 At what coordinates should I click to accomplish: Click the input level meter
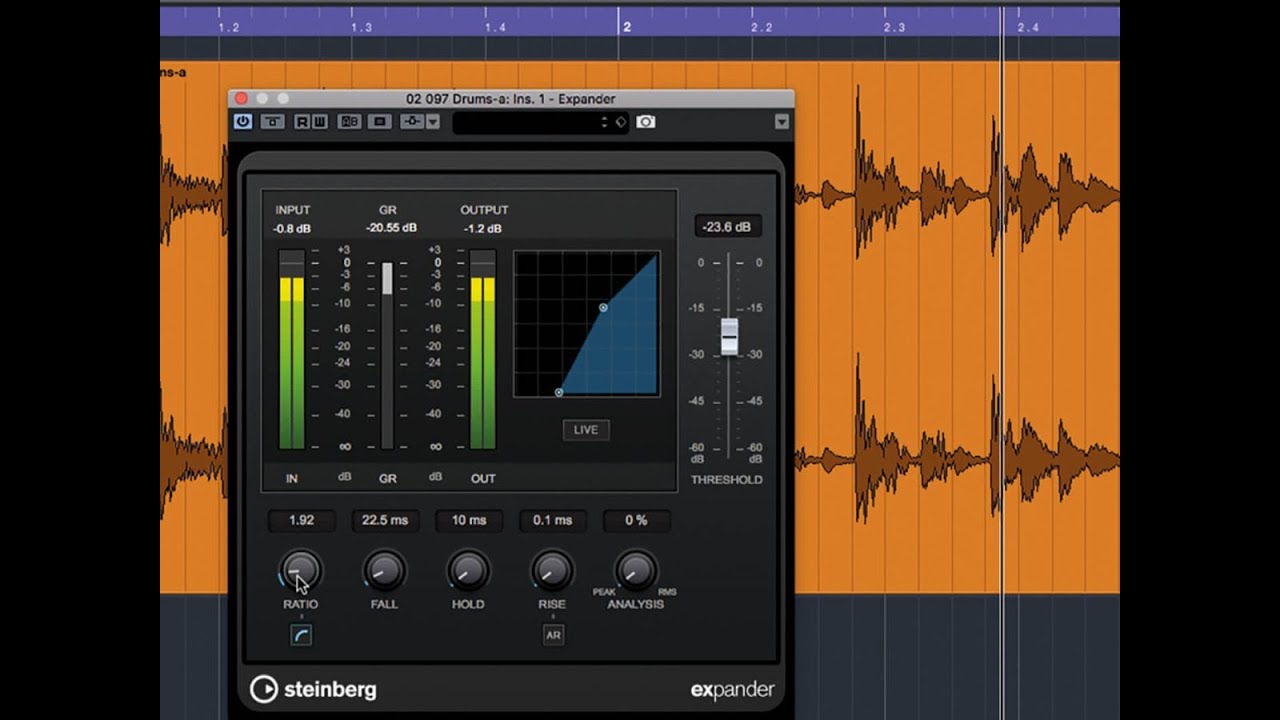[x=291, y=350]
